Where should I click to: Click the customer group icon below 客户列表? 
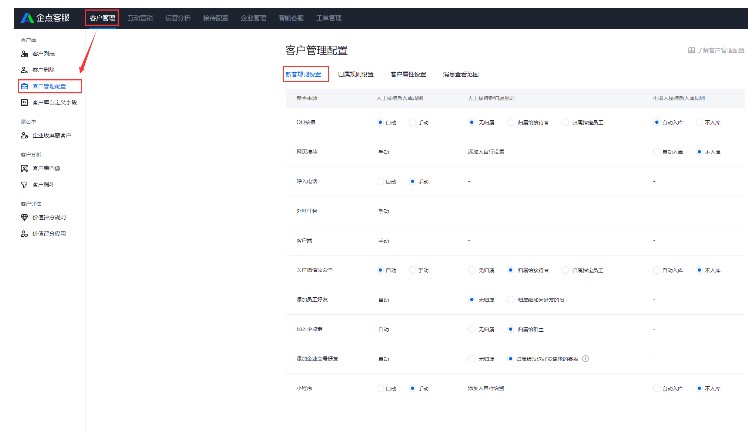click(x=24, y=70)
